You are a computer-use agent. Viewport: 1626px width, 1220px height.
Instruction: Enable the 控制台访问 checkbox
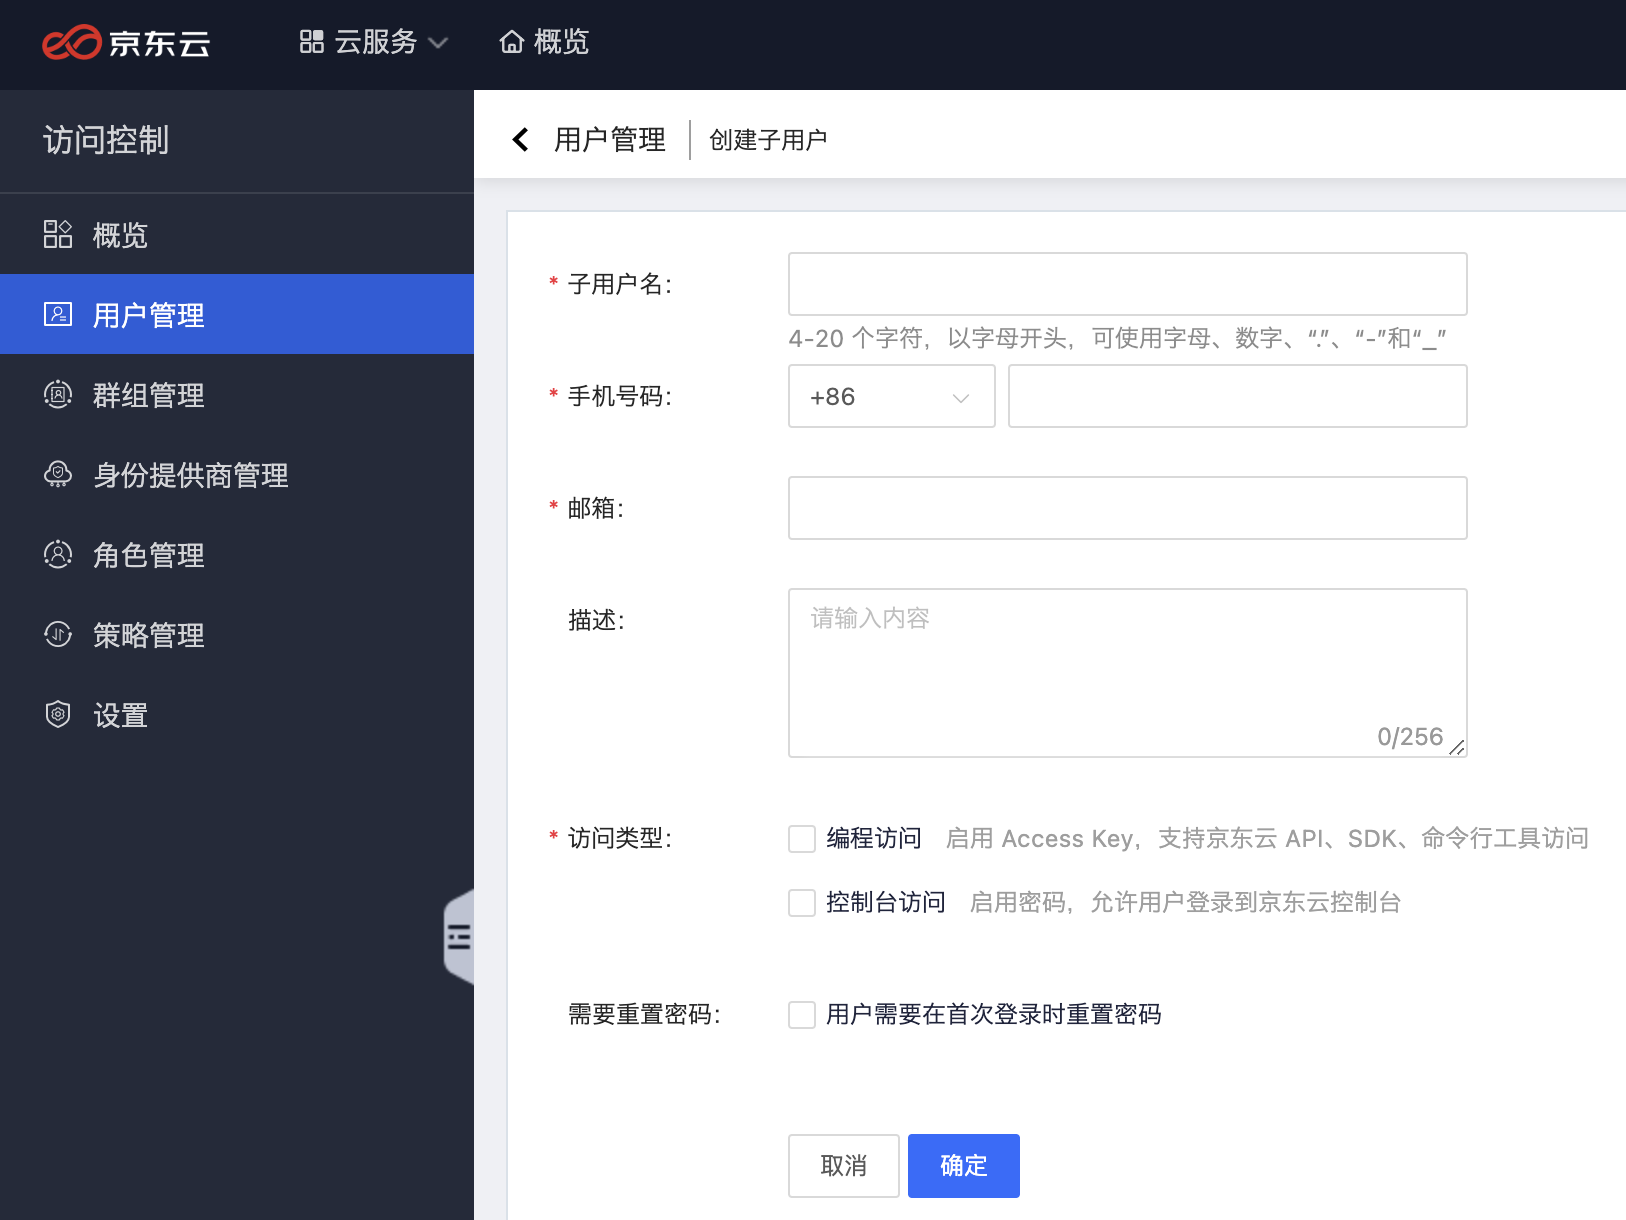tap(801, 903)
